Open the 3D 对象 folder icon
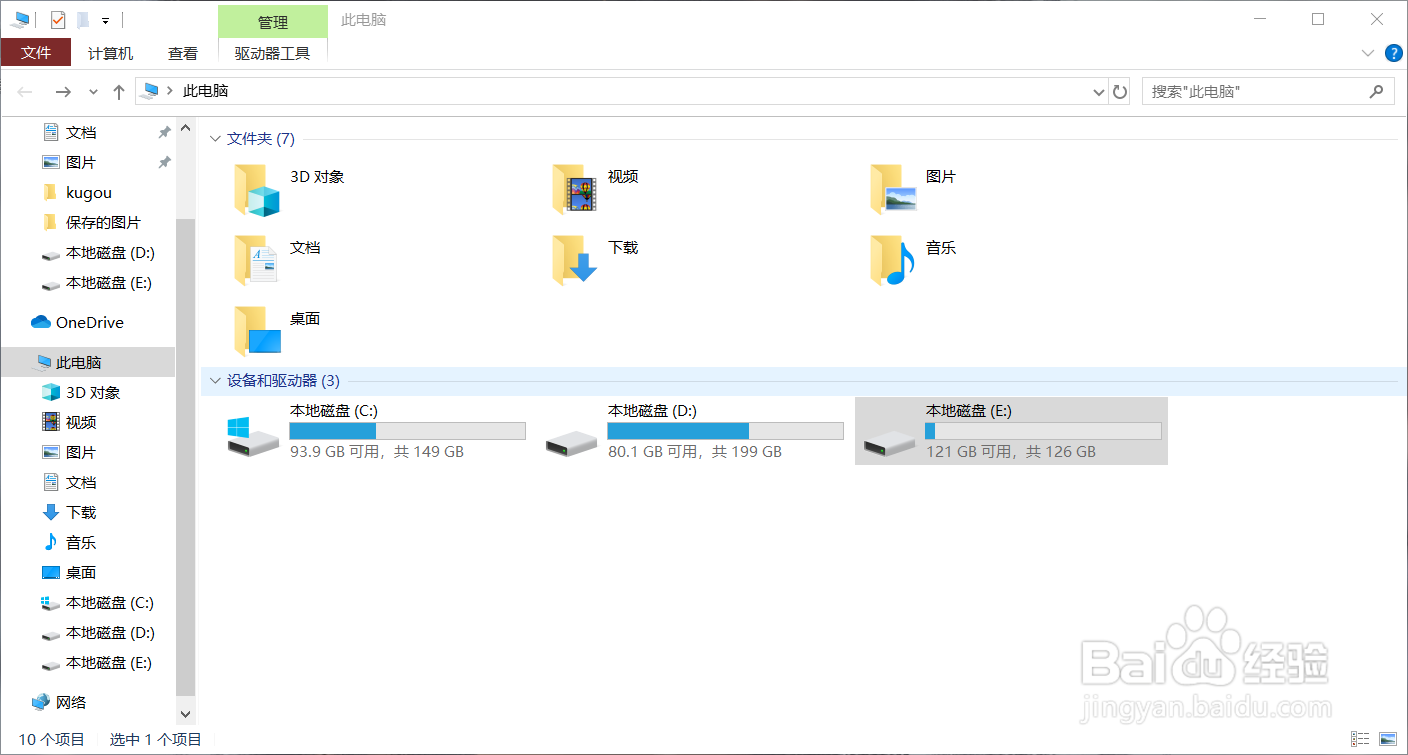Screen dimensions: 1408x755 [256, 190]
